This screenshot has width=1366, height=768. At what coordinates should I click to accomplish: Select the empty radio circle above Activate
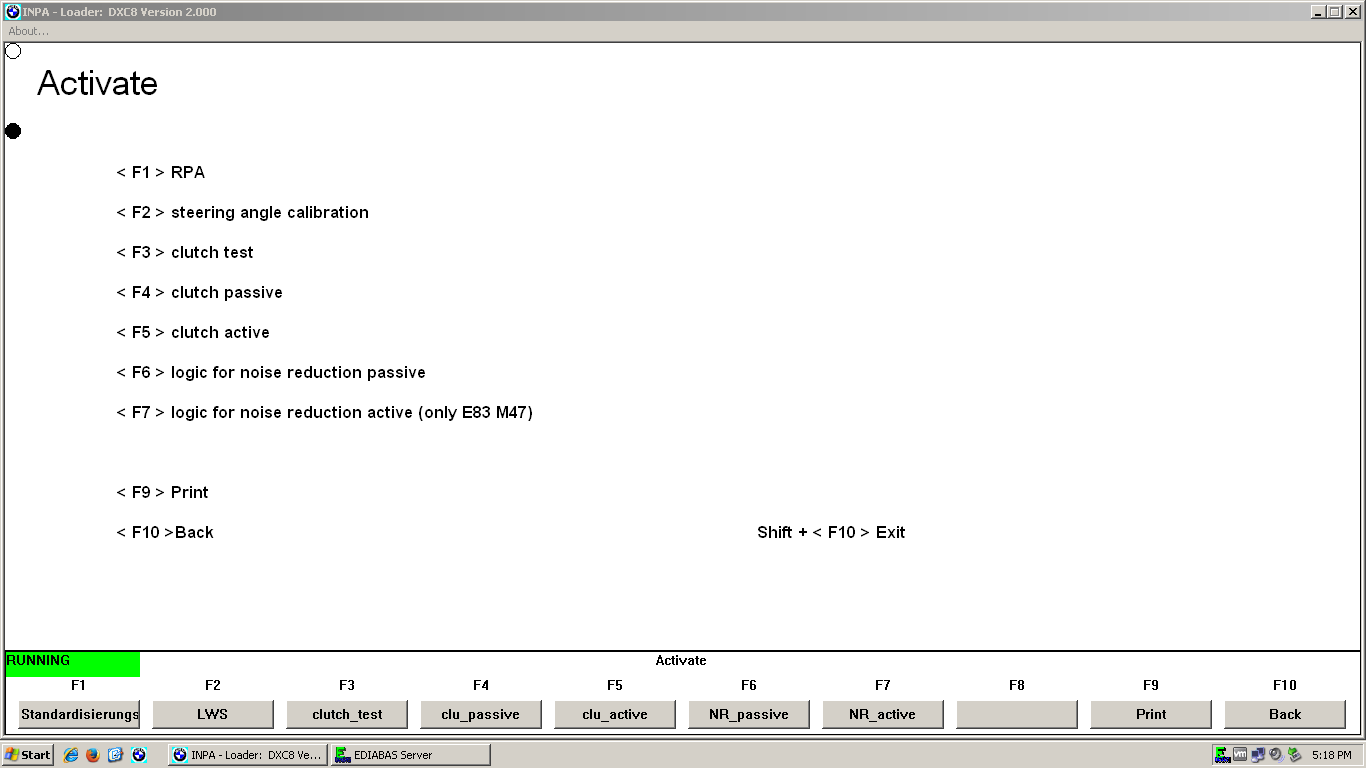13,51
